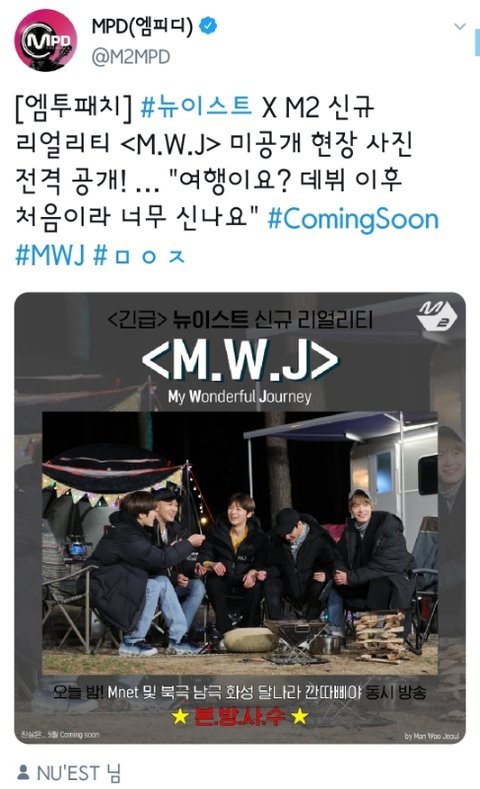
Task: Click the blue verified badge
Action: [209, 26]
